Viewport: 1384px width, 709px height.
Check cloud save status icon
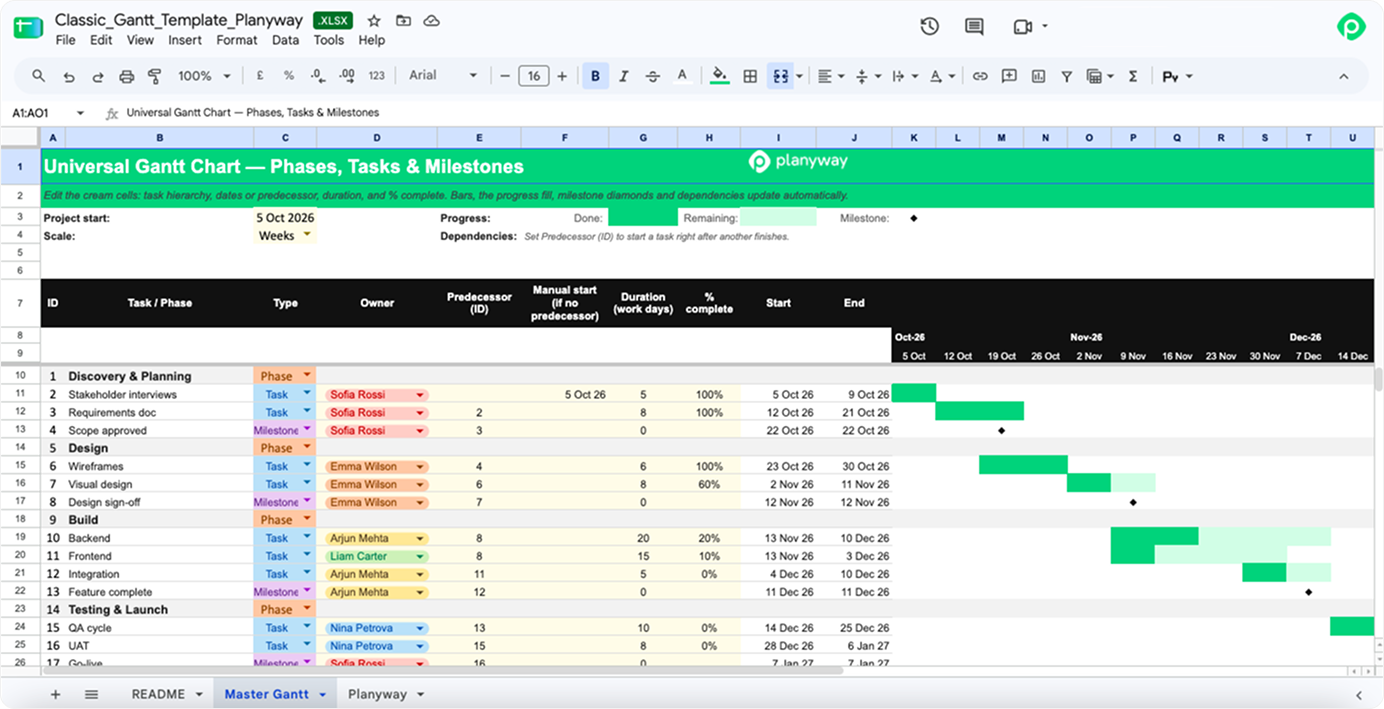pos(432,21)
